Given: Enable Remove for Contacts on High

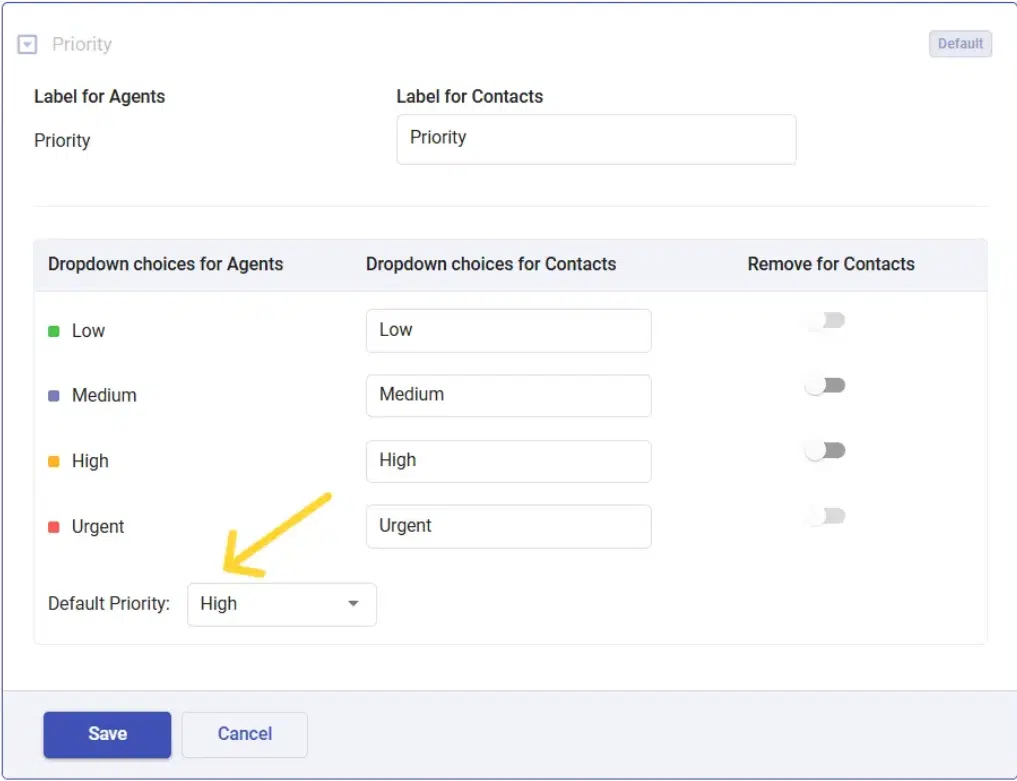Looking at the screenshot, I should point(826,451).
